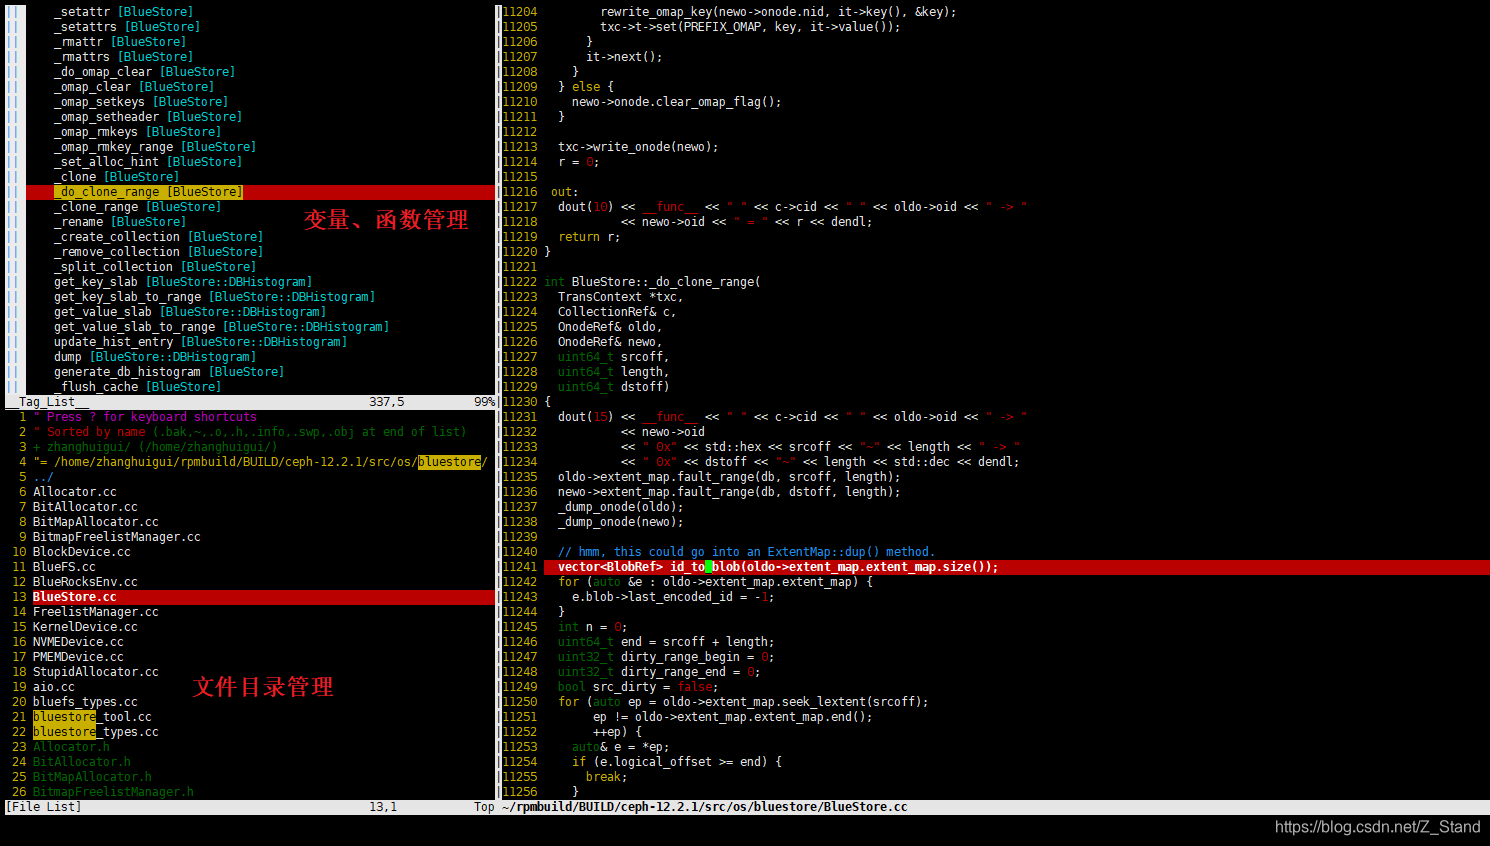
Task: Select the _do_clone_range tag in Tag List
Action: [x=148, y=192]
